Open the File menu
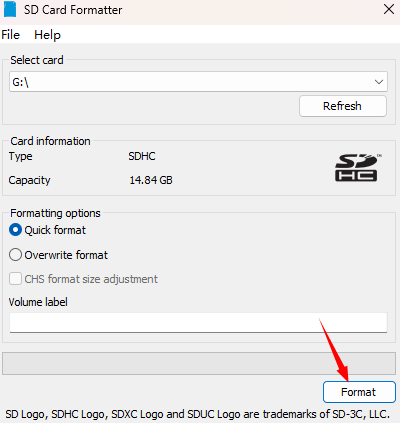400x423 pixels. click(x=11, y=35)
